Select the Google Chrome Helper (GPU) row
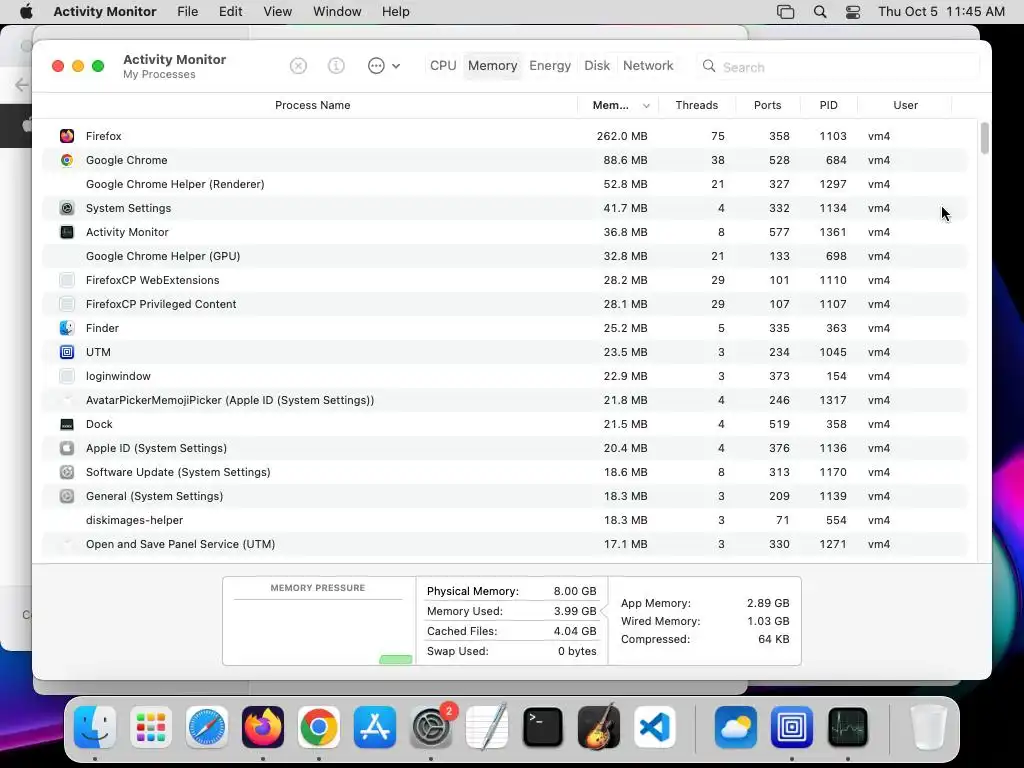The height and width of the screenshot is (768, 1024). click(x=504, y=256)
